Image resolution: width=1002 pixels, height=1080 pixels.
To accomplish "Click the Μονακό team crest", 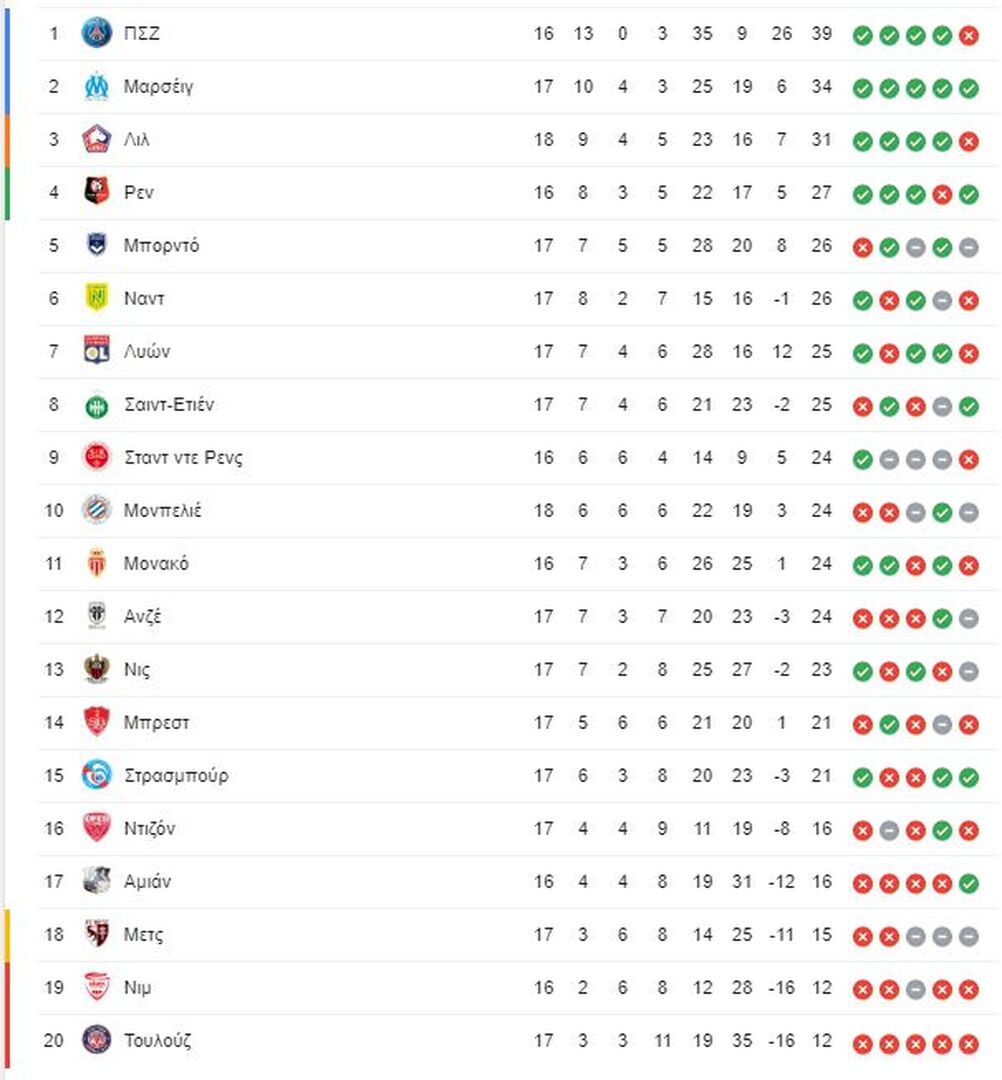I will 97,563.
